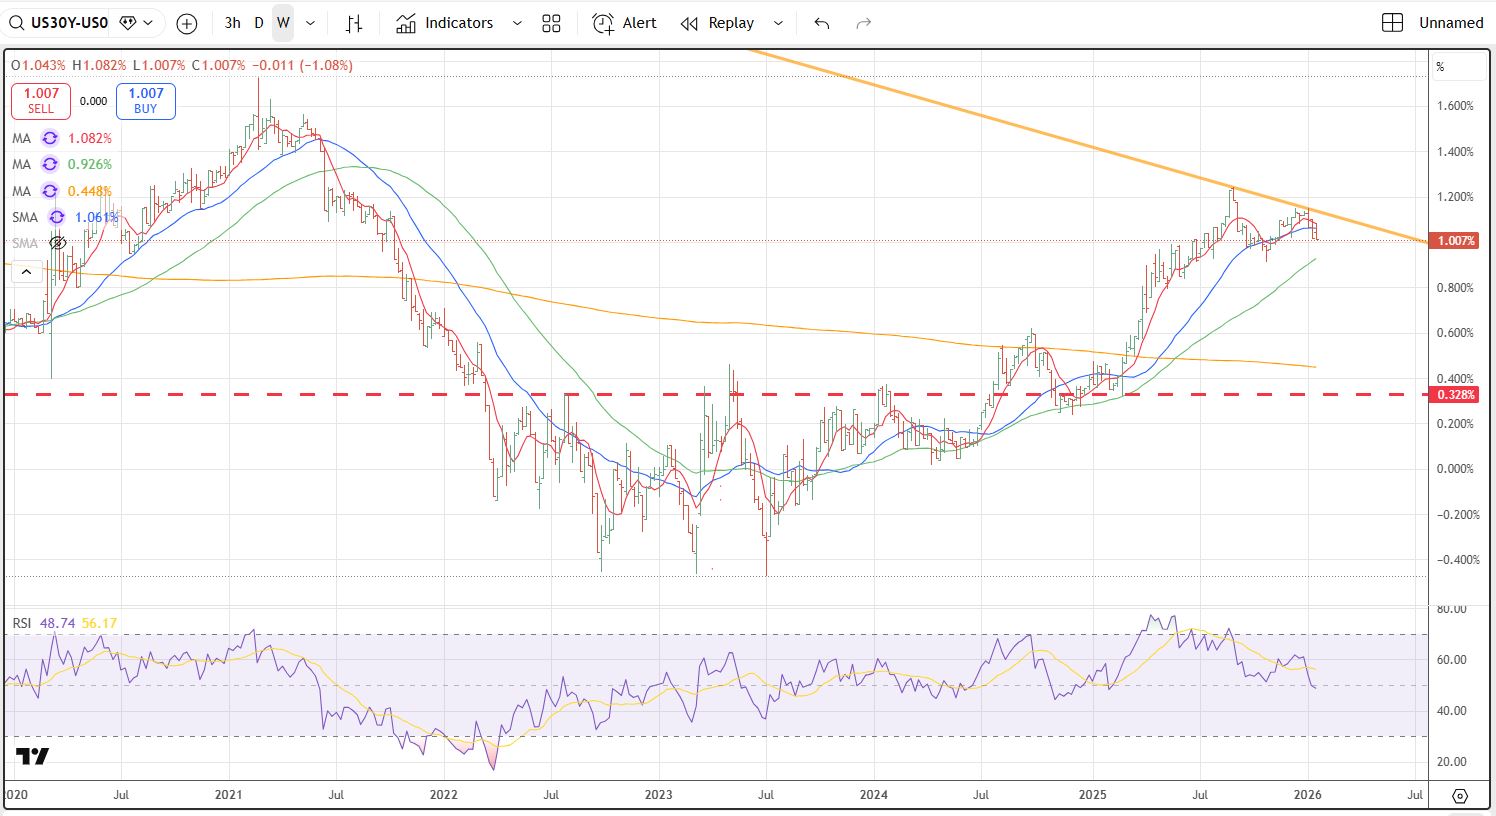The height and width of the screenshot is (816, 1496).
Task: Switch to the 3h timeframe
Action: 232,23
